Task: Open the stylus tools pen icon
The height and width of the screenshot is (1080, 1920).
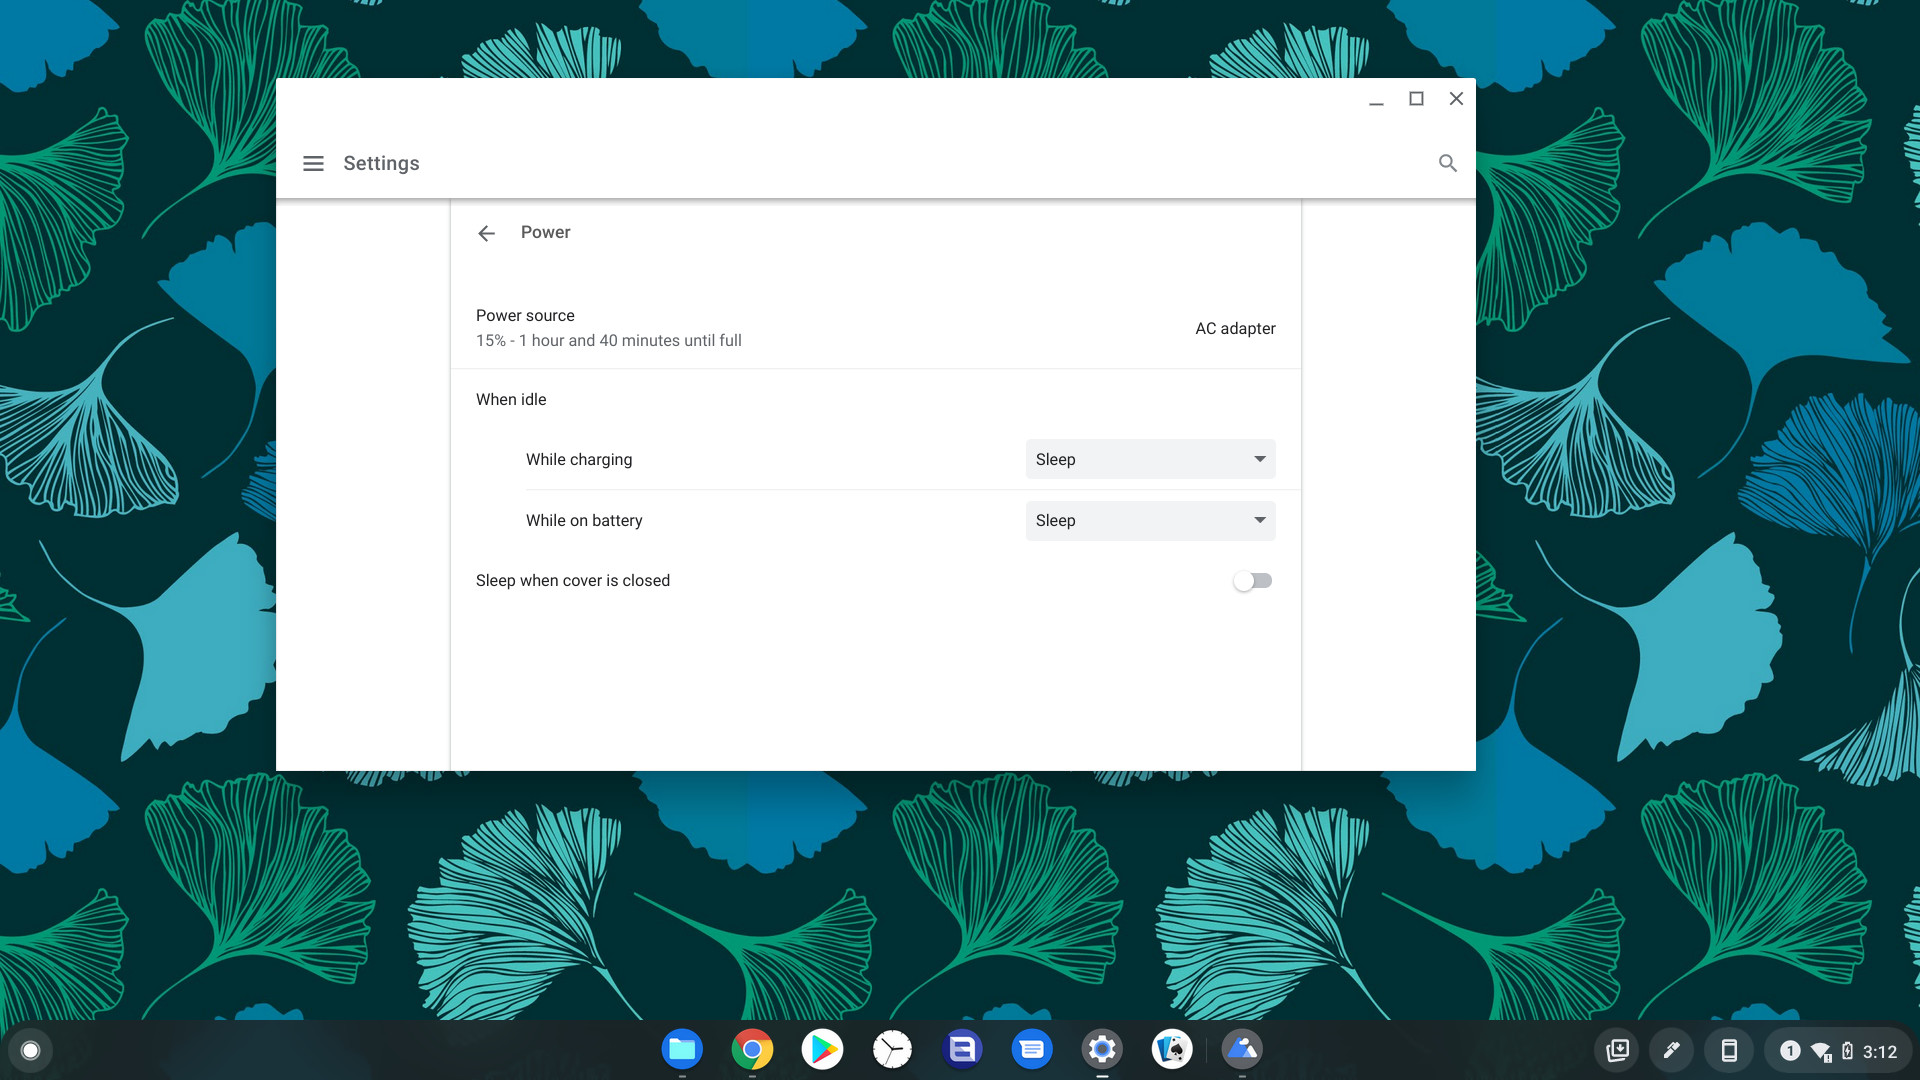Action: (x=1671, y=1050)
